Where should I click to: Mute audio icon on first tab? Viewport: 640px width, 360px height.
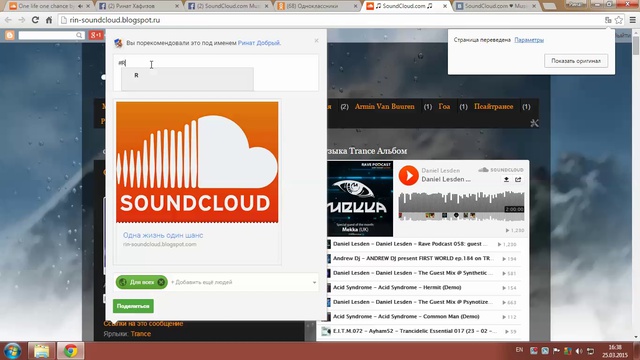click(80, 6)
